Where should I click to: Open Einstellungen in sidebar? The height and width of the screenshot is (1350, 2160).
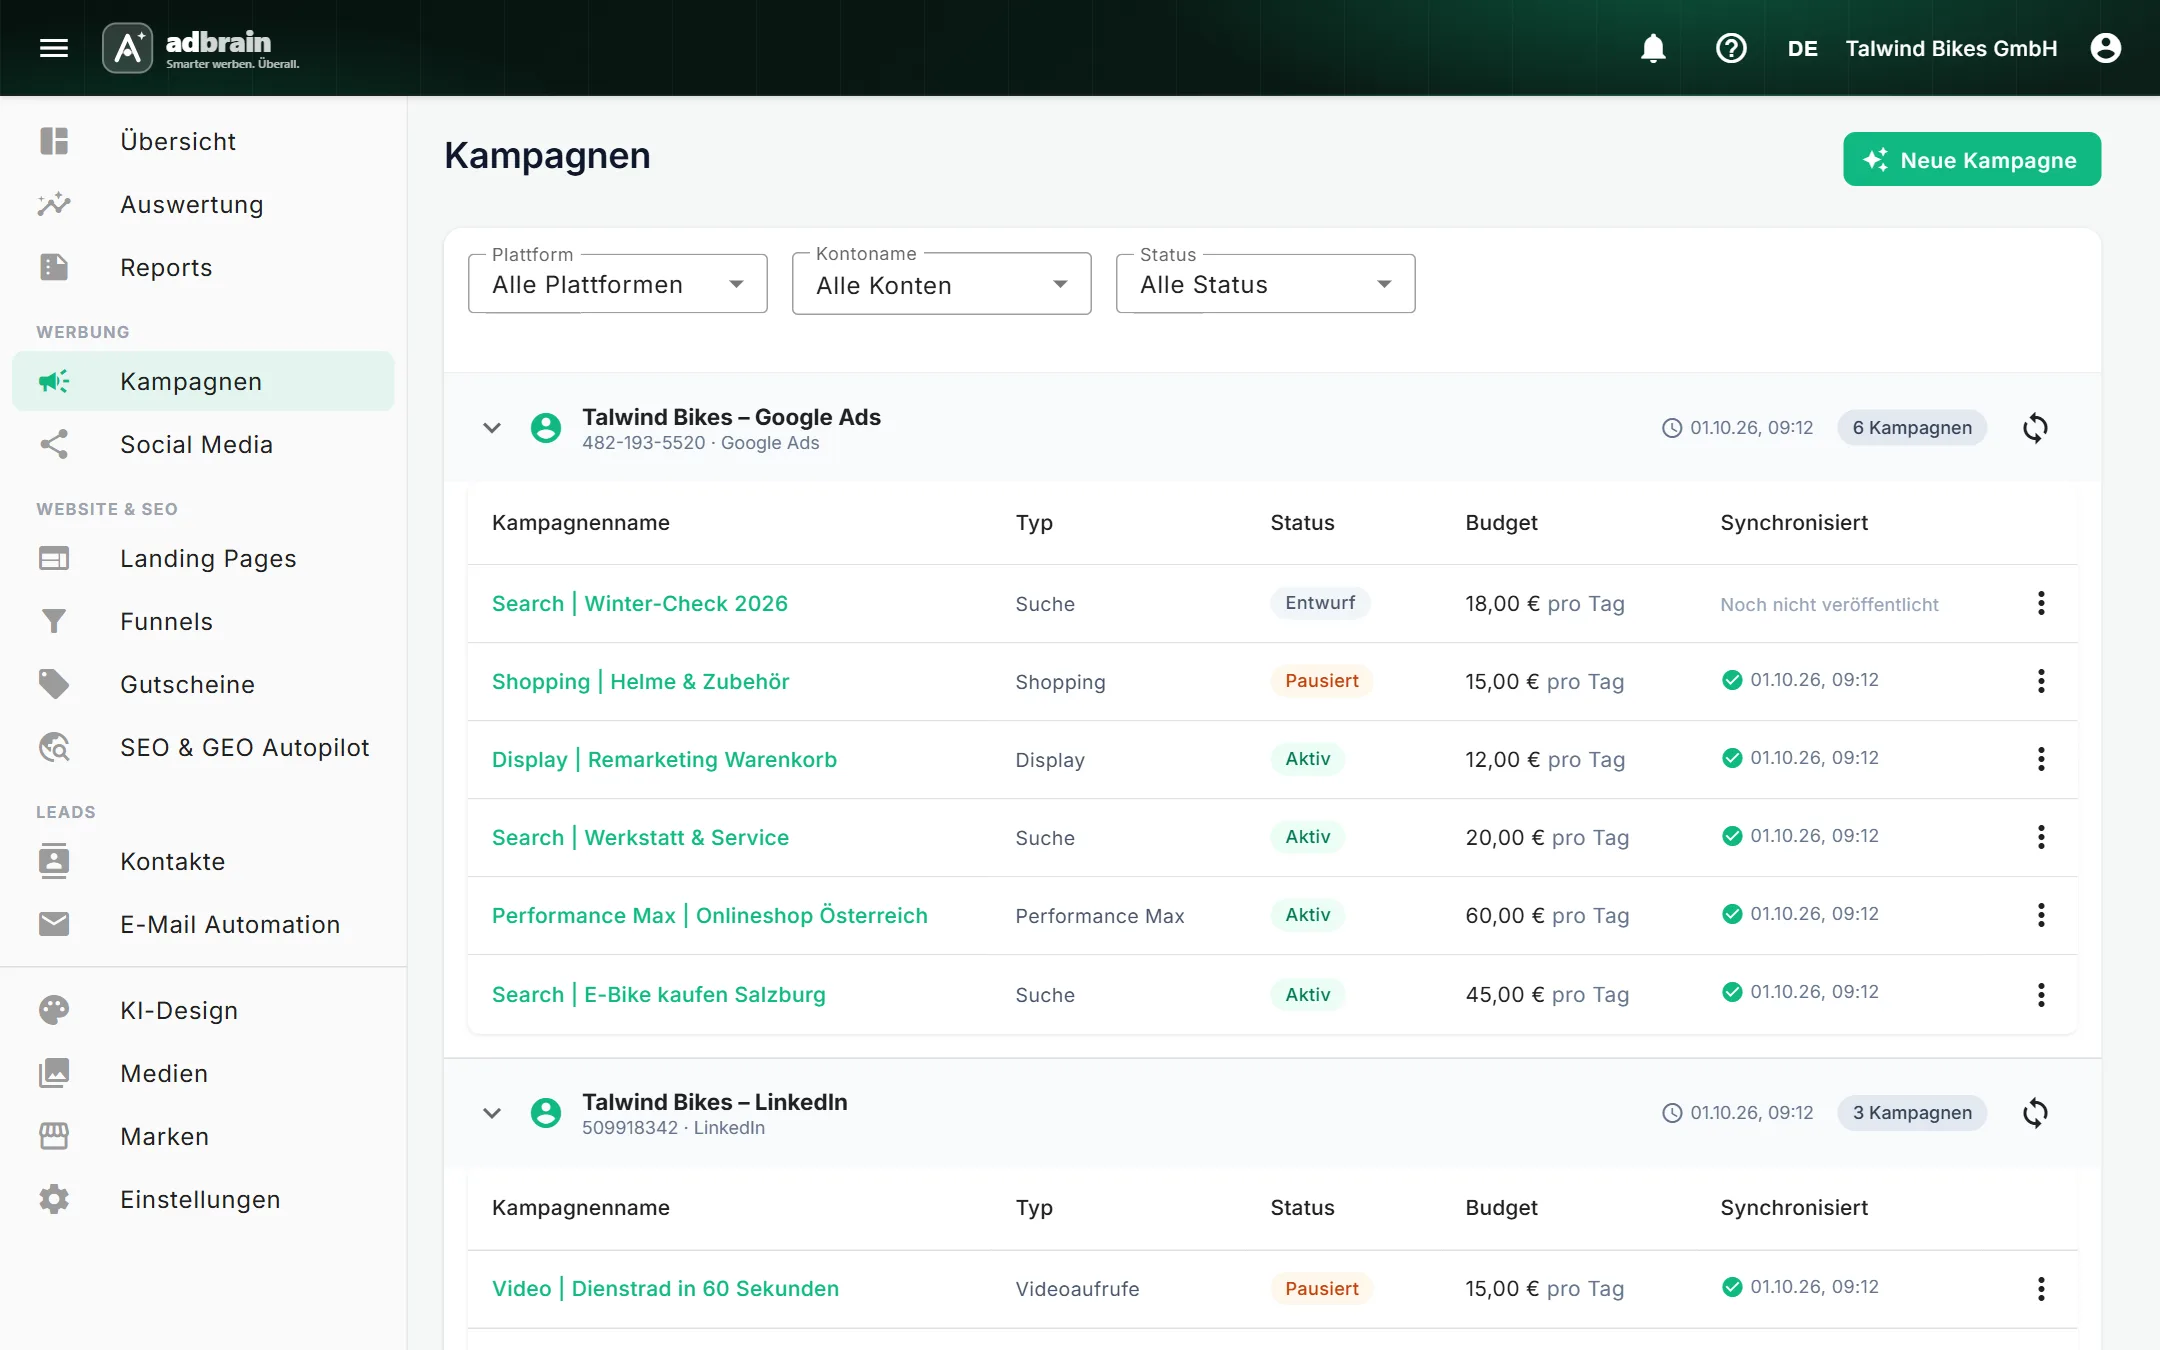coord(203,1199)
